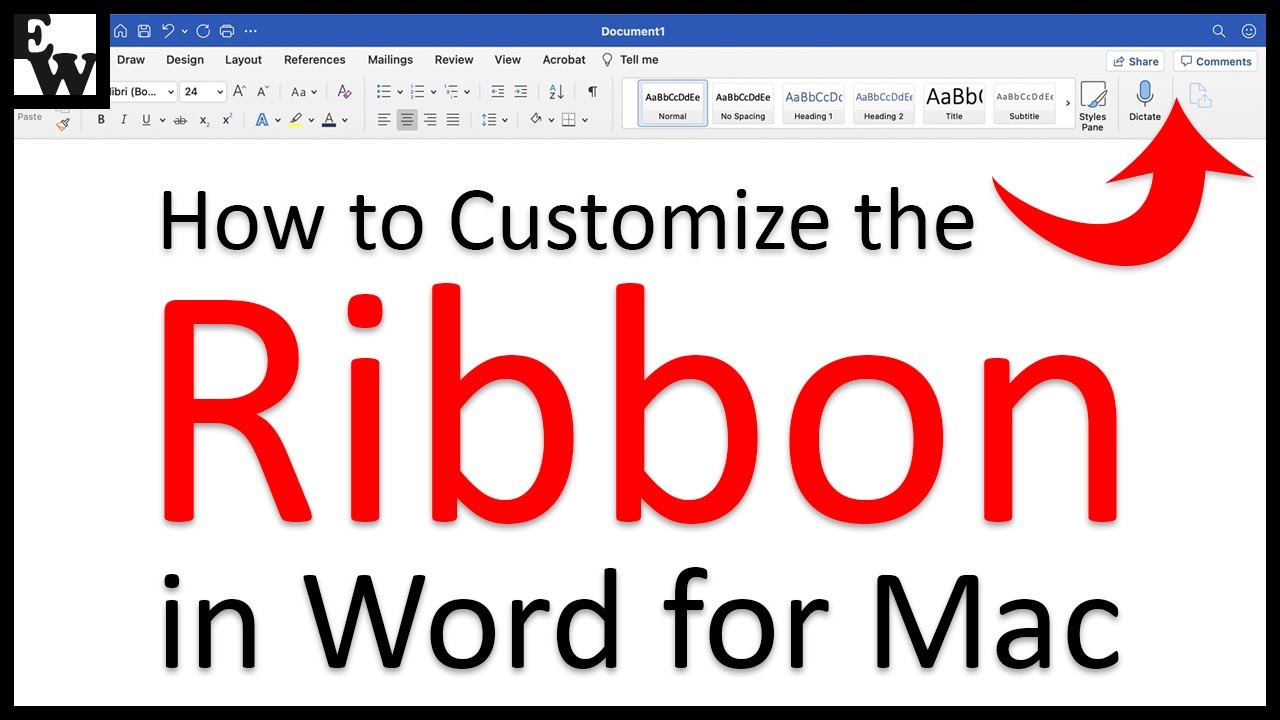The width and height of the screenshot is (1280, 720).
Task: Increase paragraph indent
Action: click(x=520, y=91)
